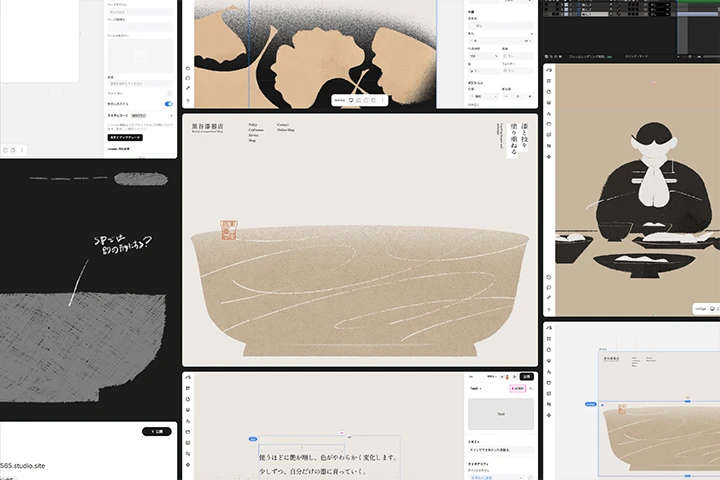Open the Add grid icon in monk illustration editor sidebar

pyautogui.click(x=549, y=81)
